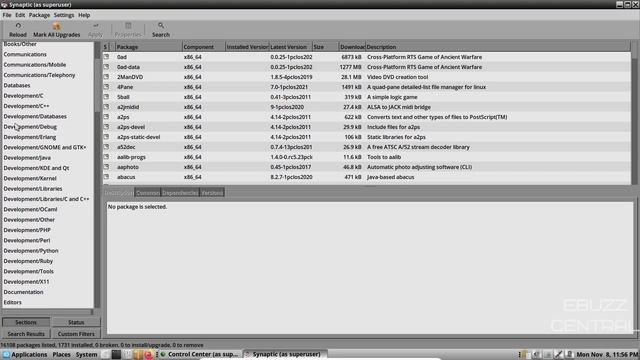640x360 pixels.
Task: Select the Communications section
Action: (25, 54)
